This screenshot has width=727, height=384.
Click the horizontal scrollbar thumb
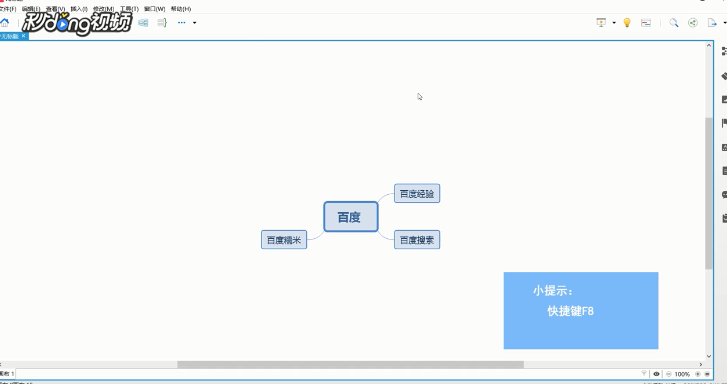(x=351, y=365)
